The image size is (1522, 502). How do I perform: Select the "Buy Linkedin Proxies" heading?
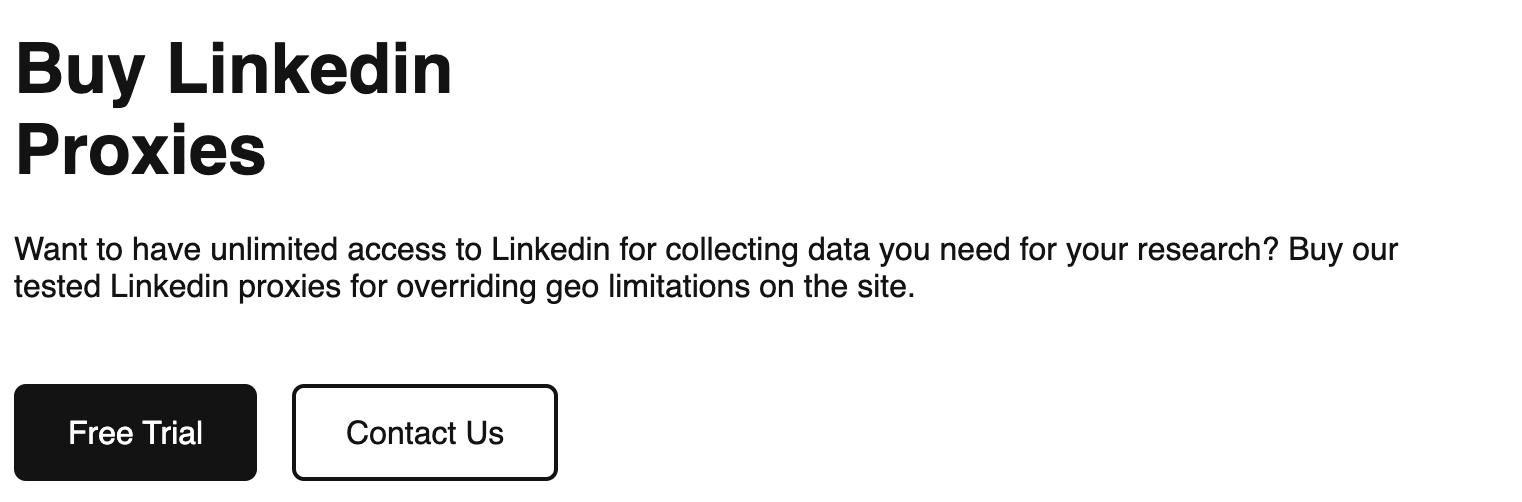pos(234,110)
